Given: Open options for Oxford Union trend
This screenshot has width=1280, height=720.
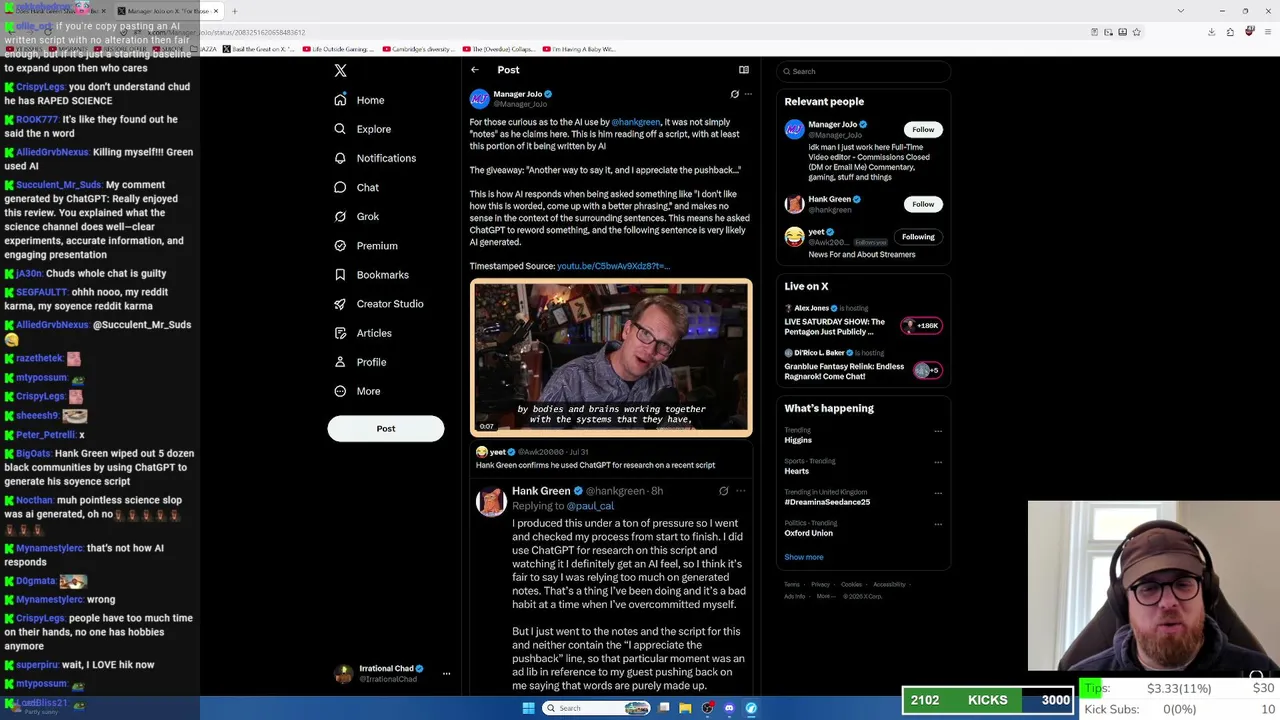Looking at the screenshot, I should click(x=938, y=524).
